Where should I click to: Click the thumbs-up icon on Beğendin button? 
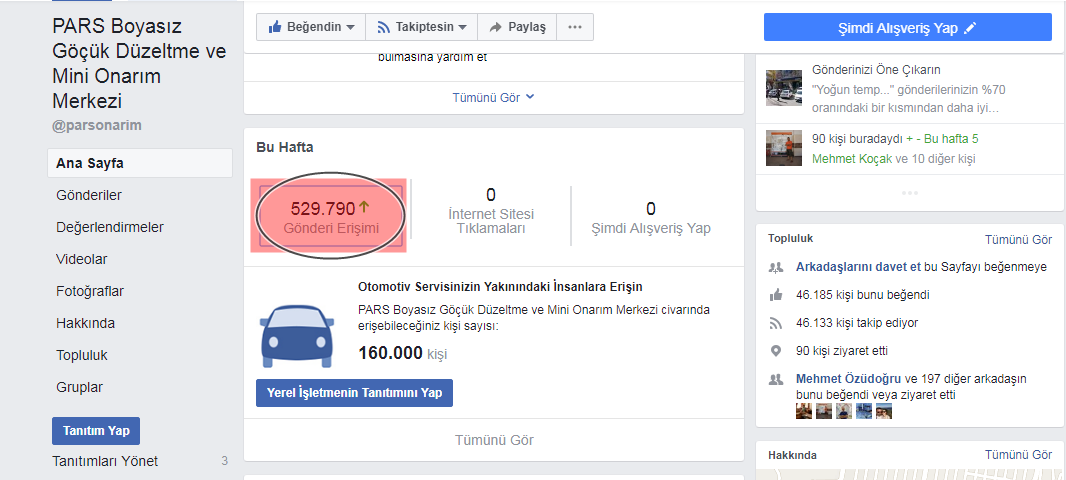click(275, 27)
